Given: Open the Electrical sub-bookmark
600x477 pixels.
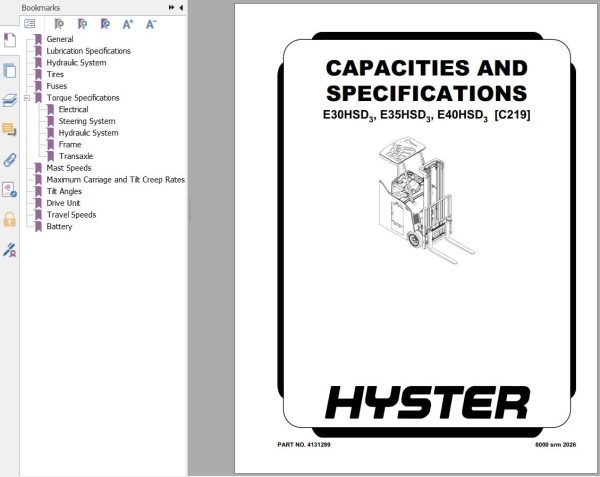Looking at the screenshot, I should [x=73, y=109].
